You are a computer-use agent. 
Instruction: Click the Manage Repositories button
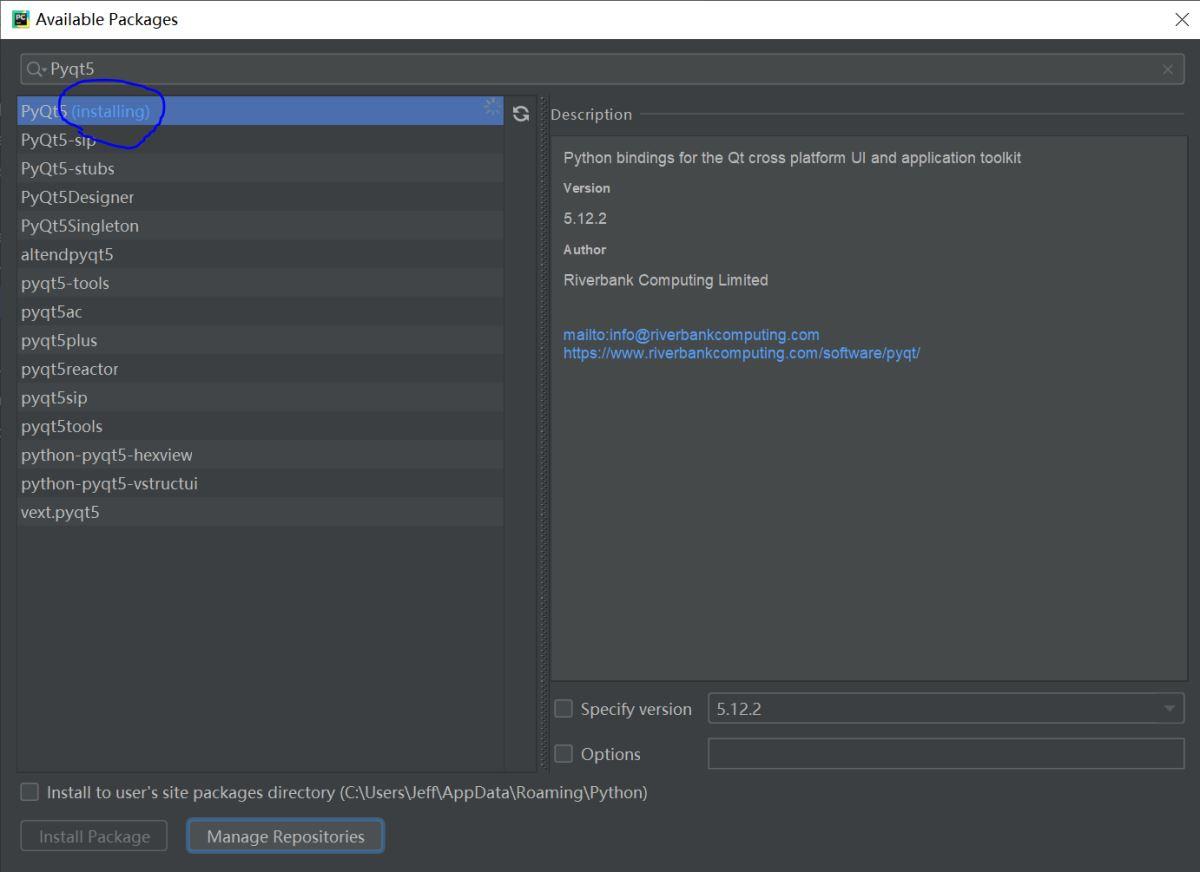[285, 836]
